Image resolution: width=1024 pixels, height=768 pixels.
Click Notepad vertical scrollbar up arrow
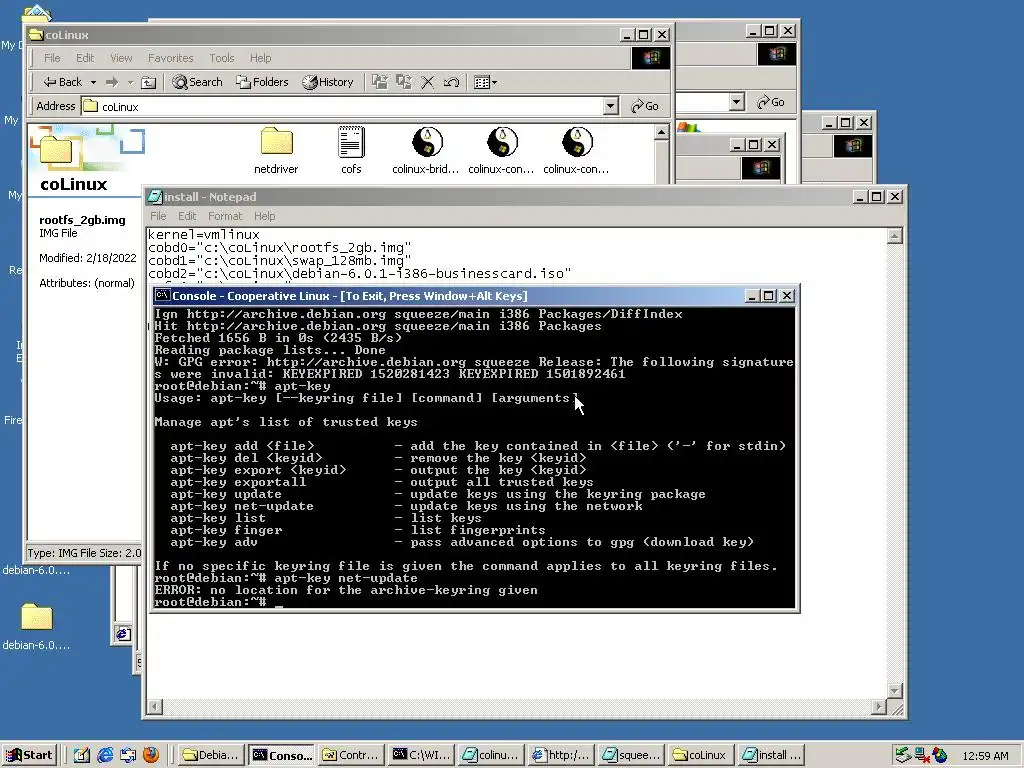point(895,236)
